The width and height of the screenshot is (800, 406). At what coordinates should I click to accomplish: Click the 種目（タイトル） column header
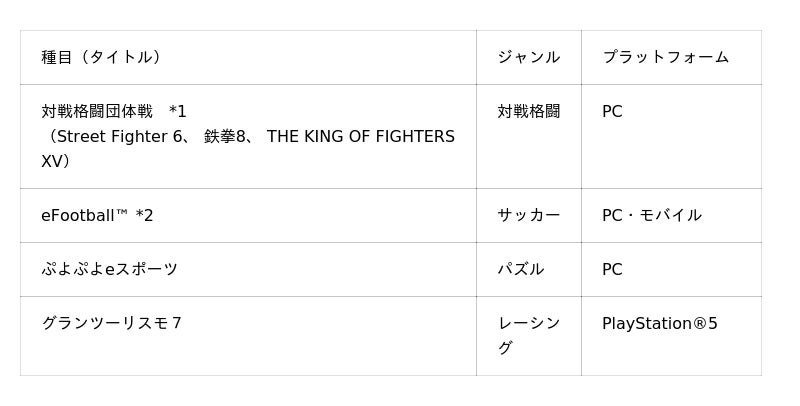pos(101,57)
